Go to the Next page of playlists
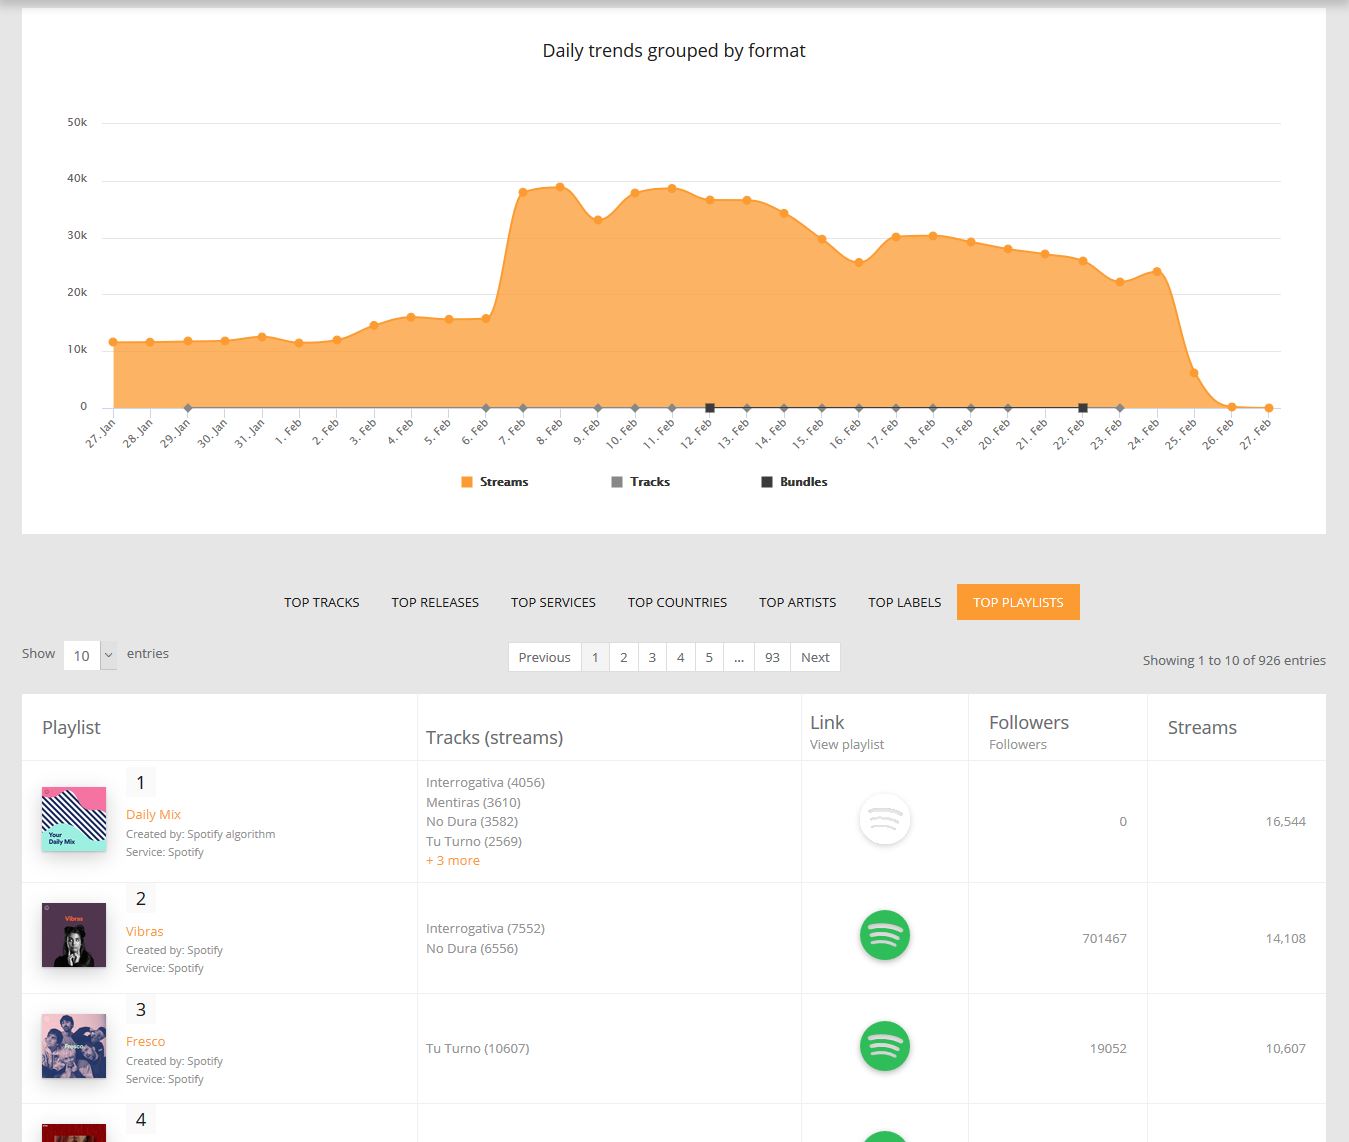 (x=815, y=657)
